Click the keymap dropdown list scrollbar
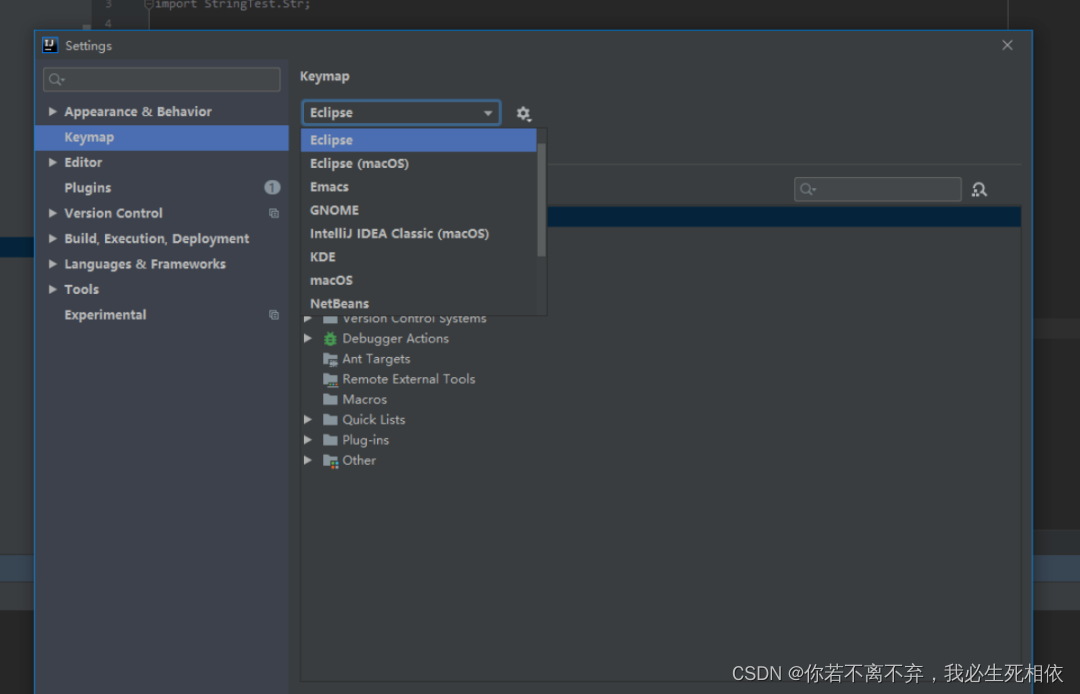 541,200
